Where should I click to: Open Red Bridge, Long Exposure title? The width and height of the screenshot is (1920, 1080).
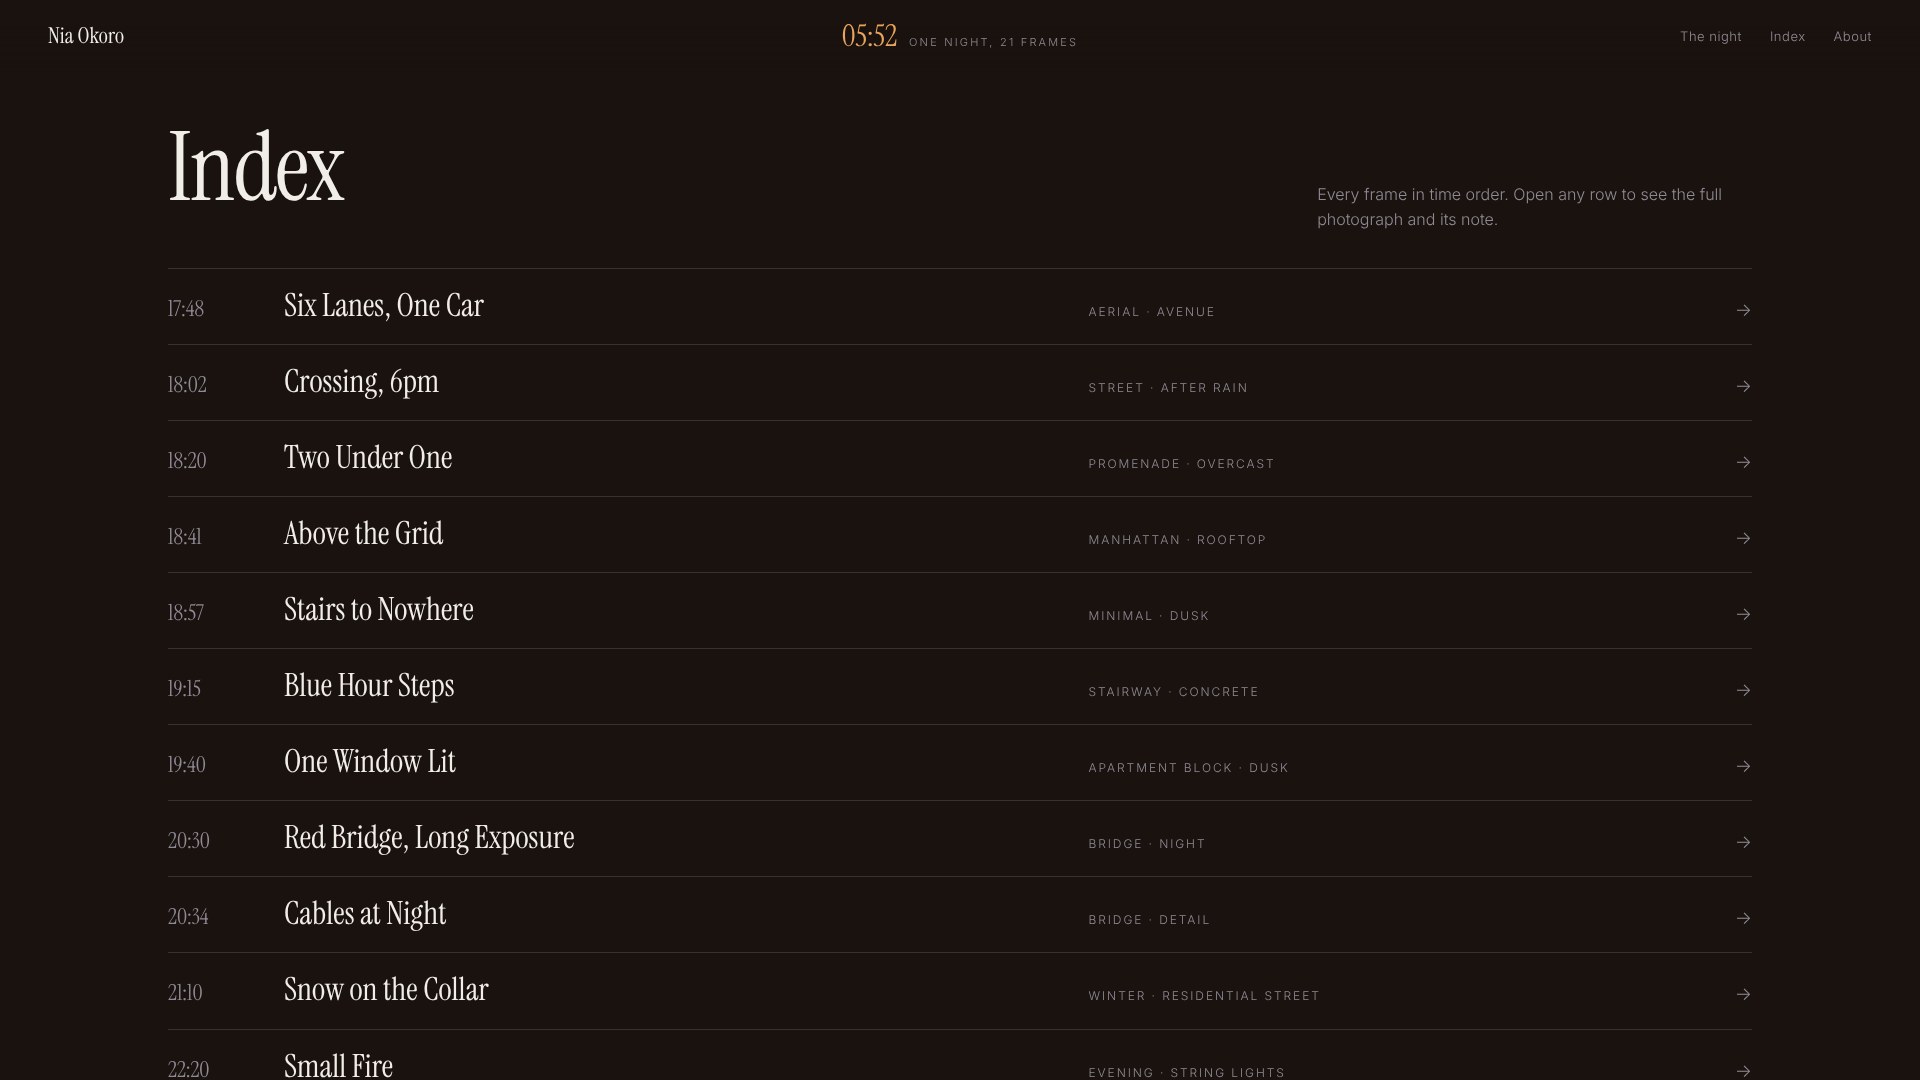(429, 838)
